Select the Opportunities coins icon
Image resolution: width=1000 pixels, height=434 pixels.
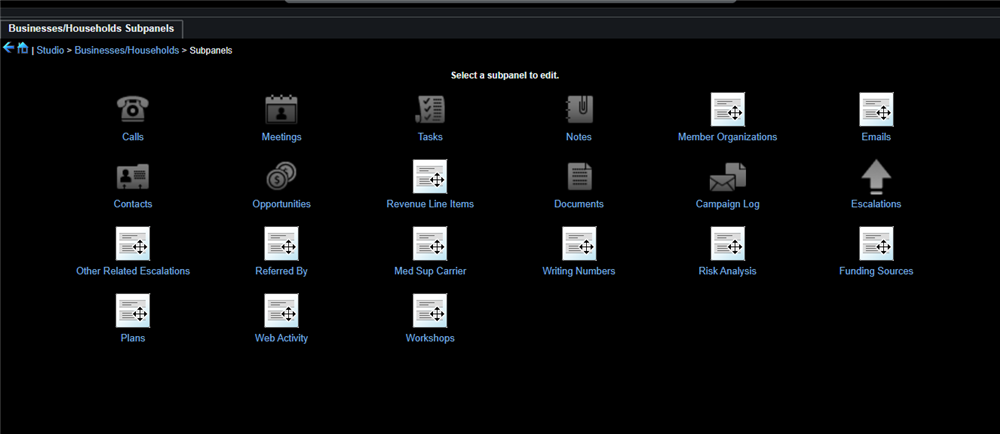point(281,177)
